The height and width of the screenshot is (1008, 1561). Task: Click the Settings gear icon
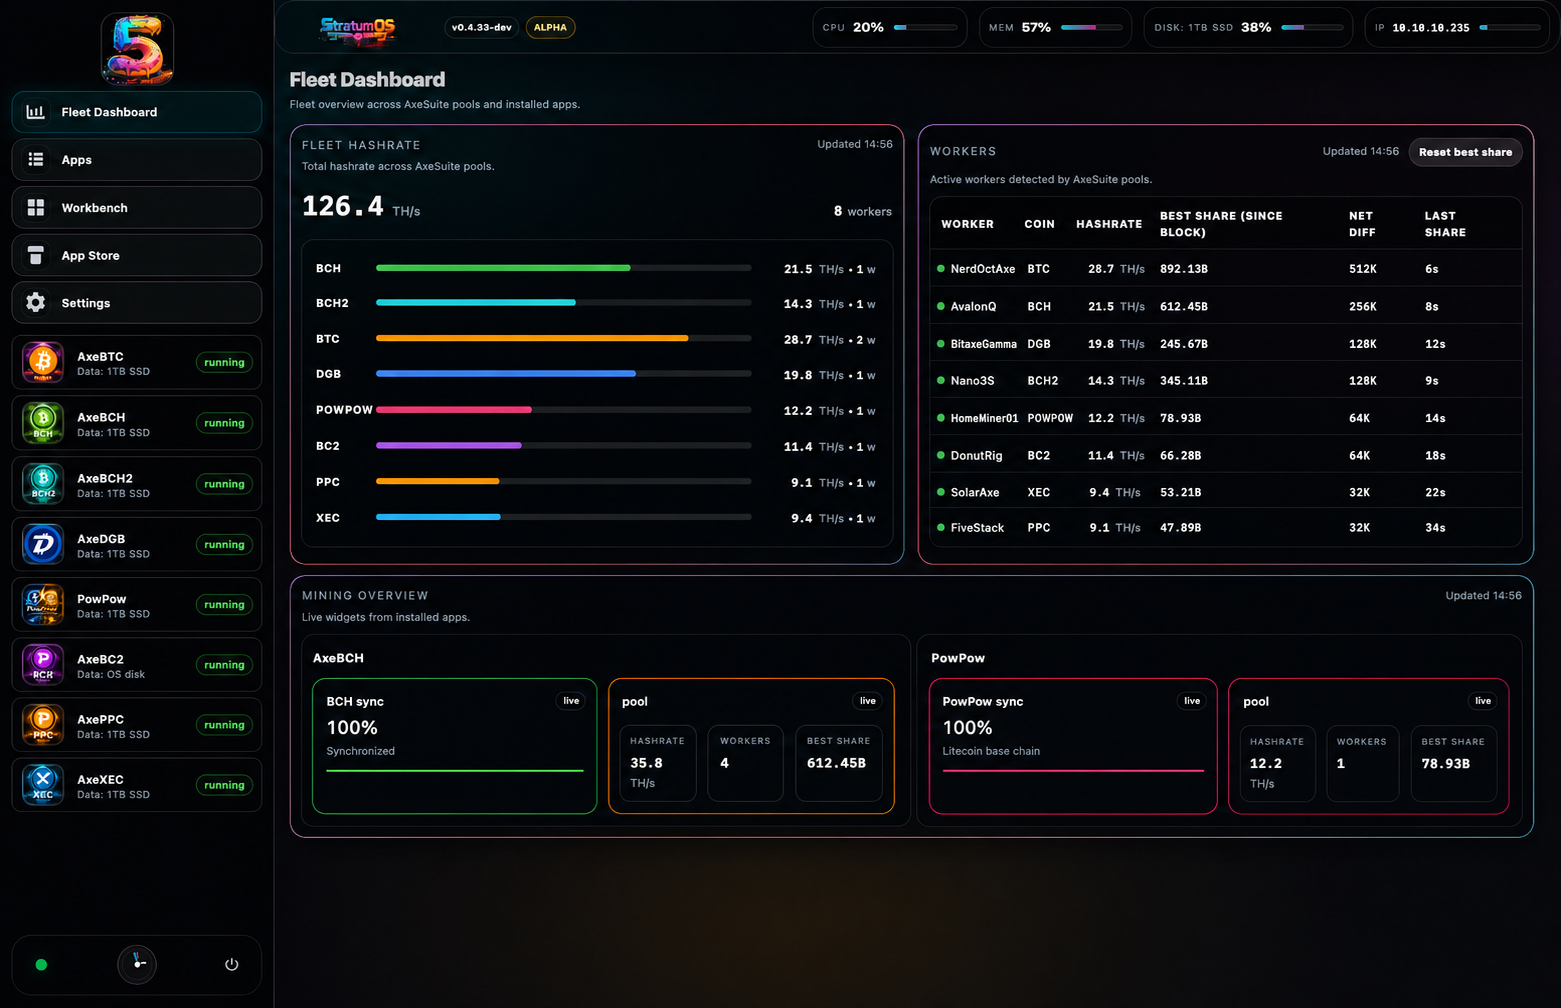(36, 303)
